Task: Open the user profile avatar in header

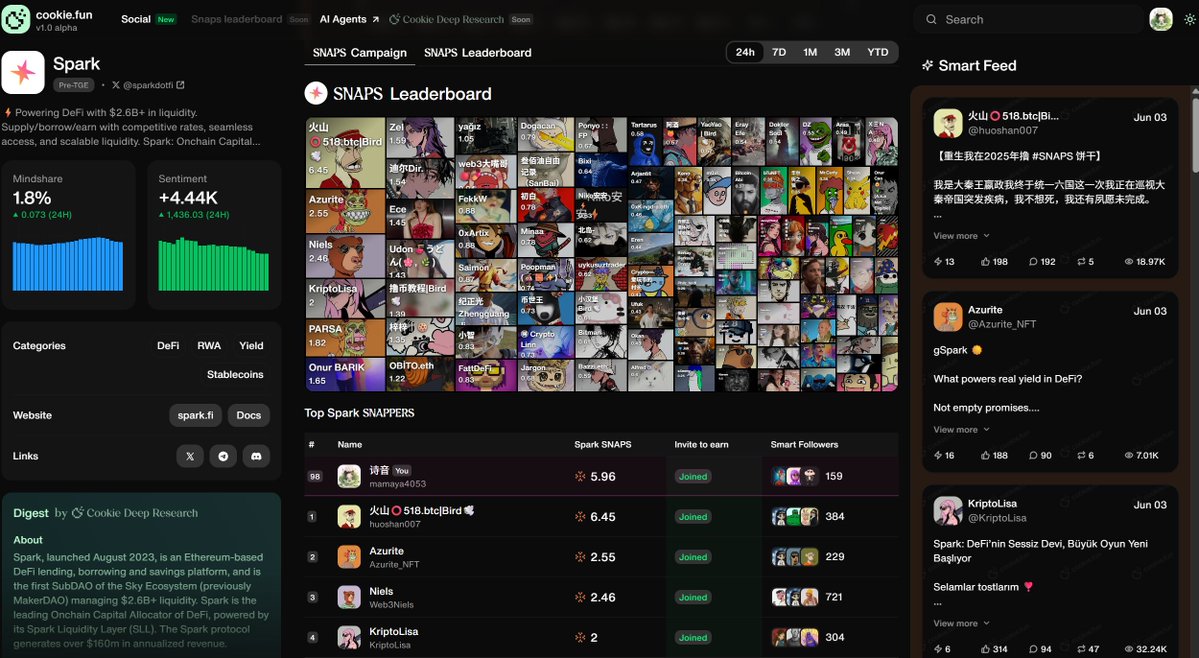Action: click(1161, 19)
